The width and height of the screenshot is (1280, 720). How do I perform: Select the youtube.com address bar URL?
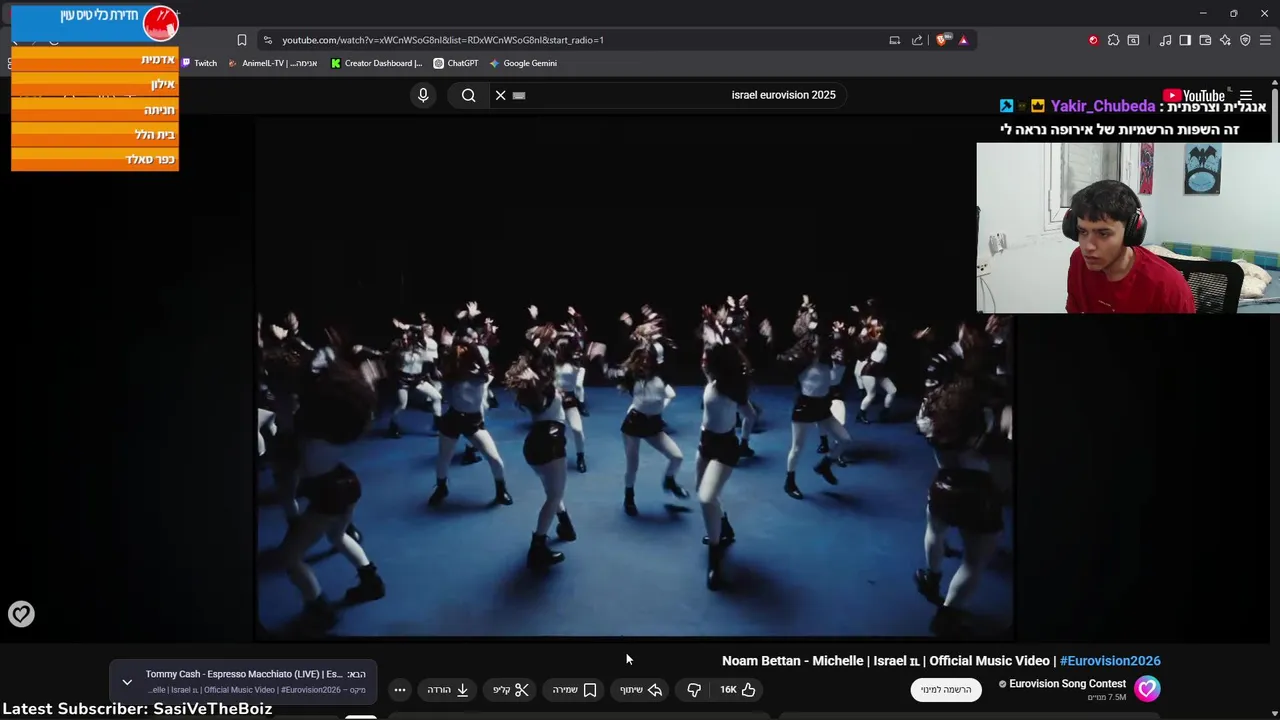(443, 40)
